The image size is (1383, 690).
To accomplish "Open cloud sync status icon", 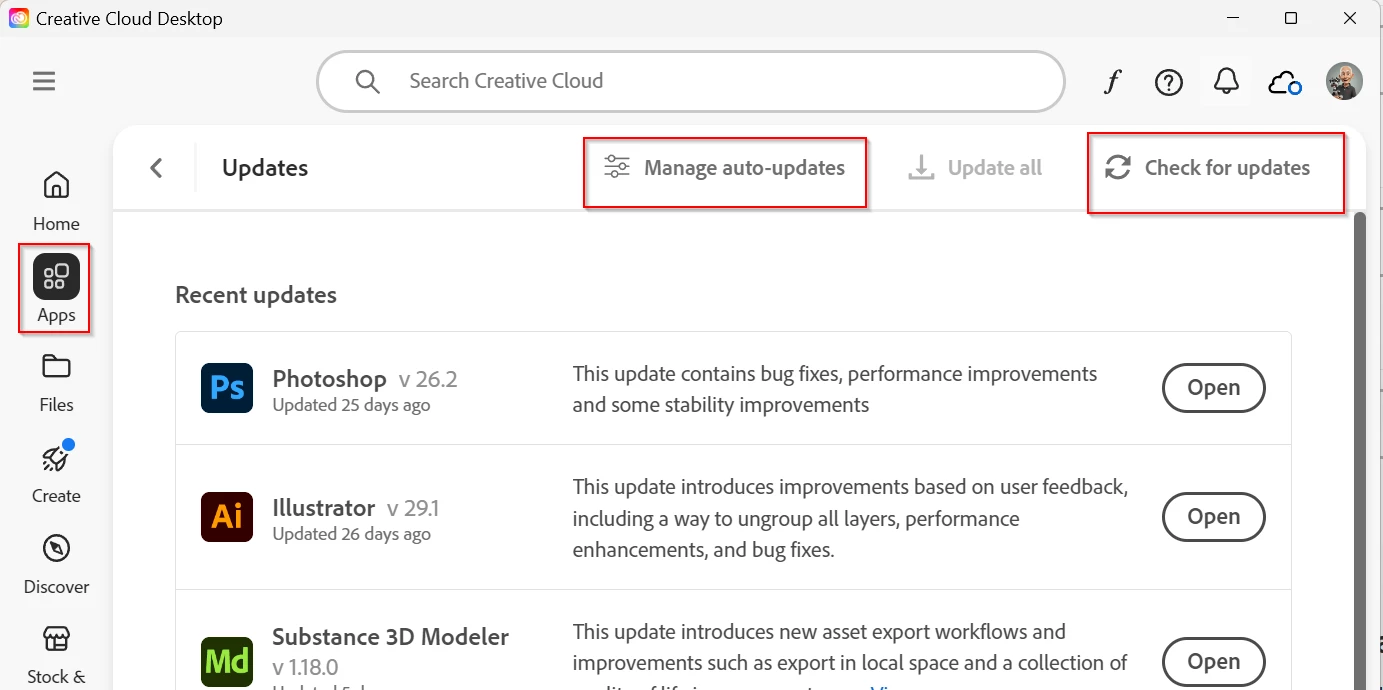I will [1284, 82].
